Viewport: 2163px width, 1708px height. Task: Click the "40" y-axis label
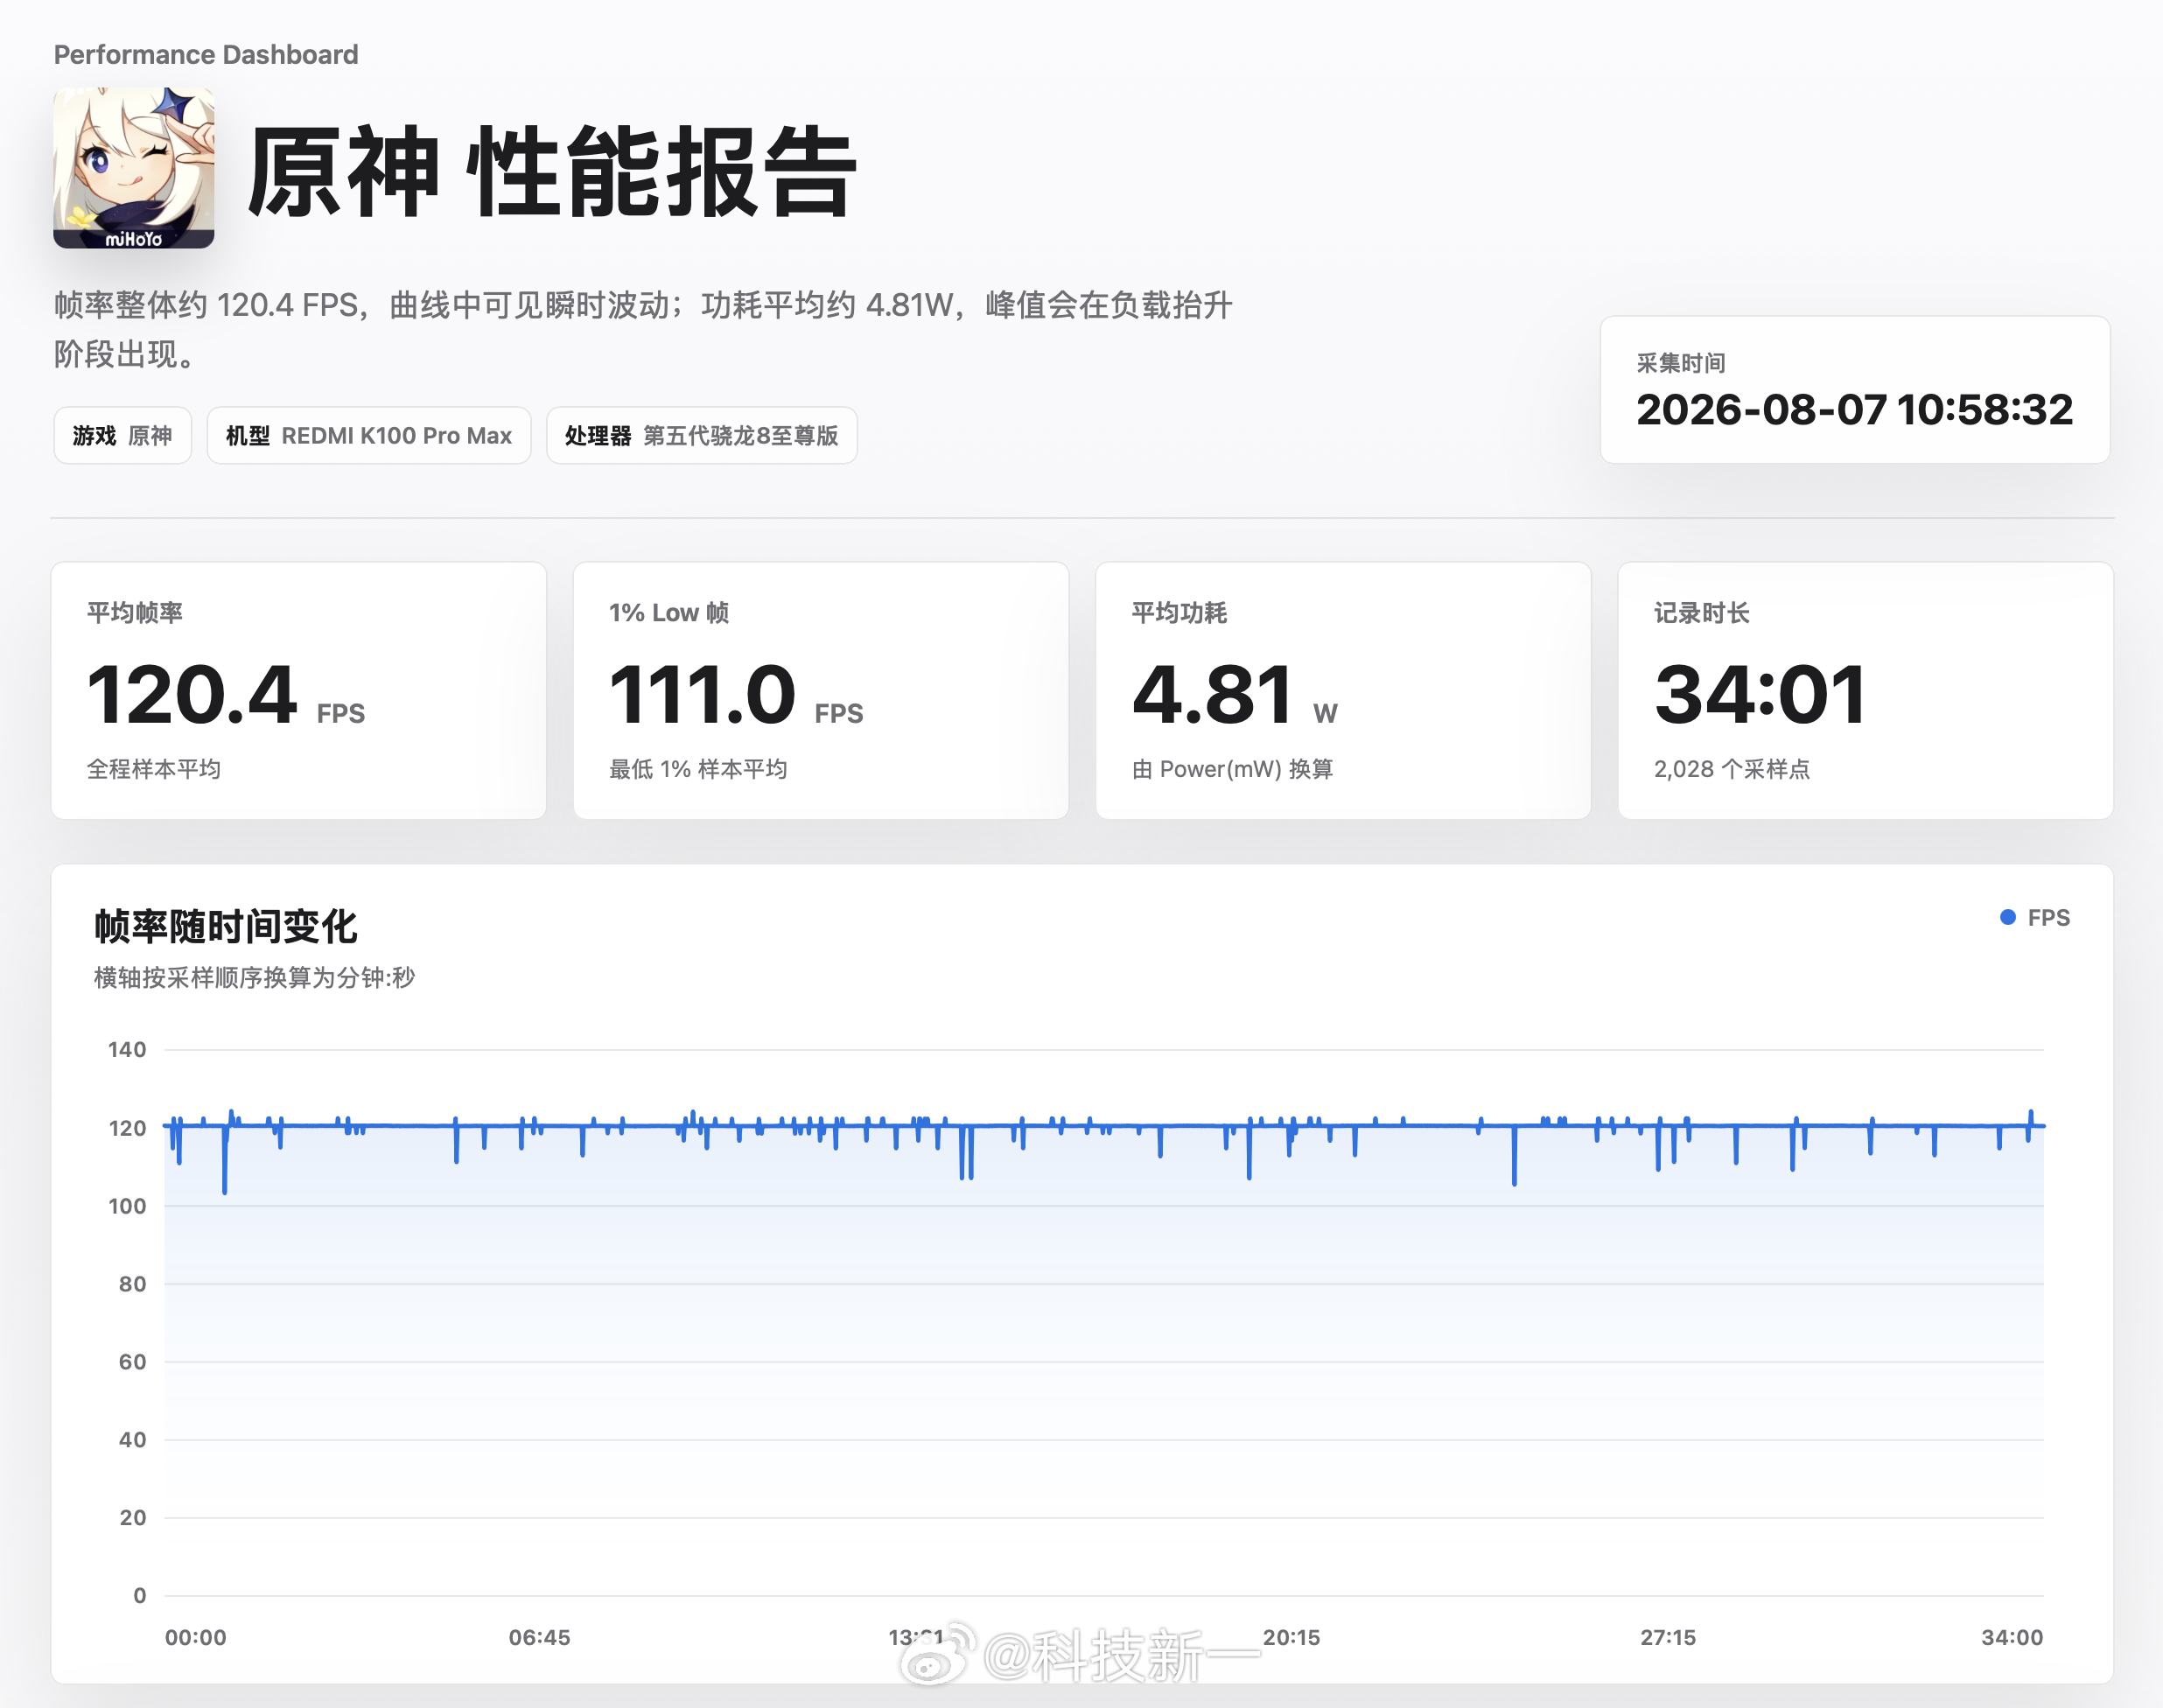(x=133, y=1440)
